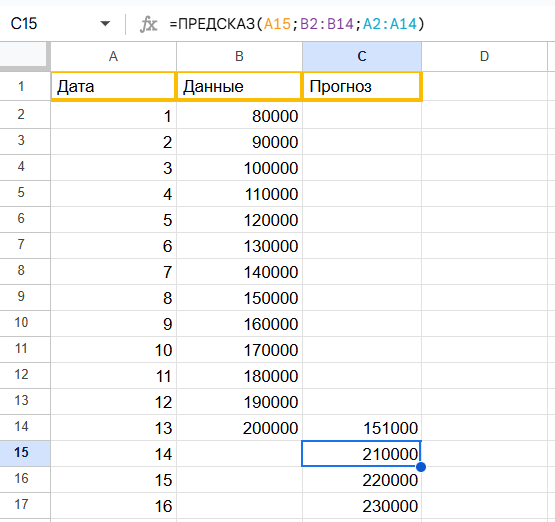Select row 15 header

(x=21, y=453)
